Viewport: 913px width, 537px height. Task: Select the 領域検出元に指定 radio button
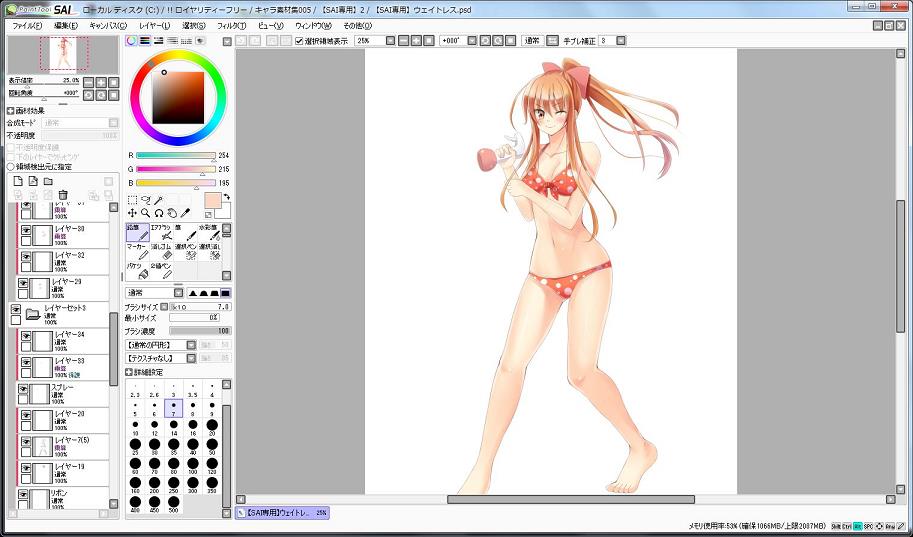tap(11, 167)
